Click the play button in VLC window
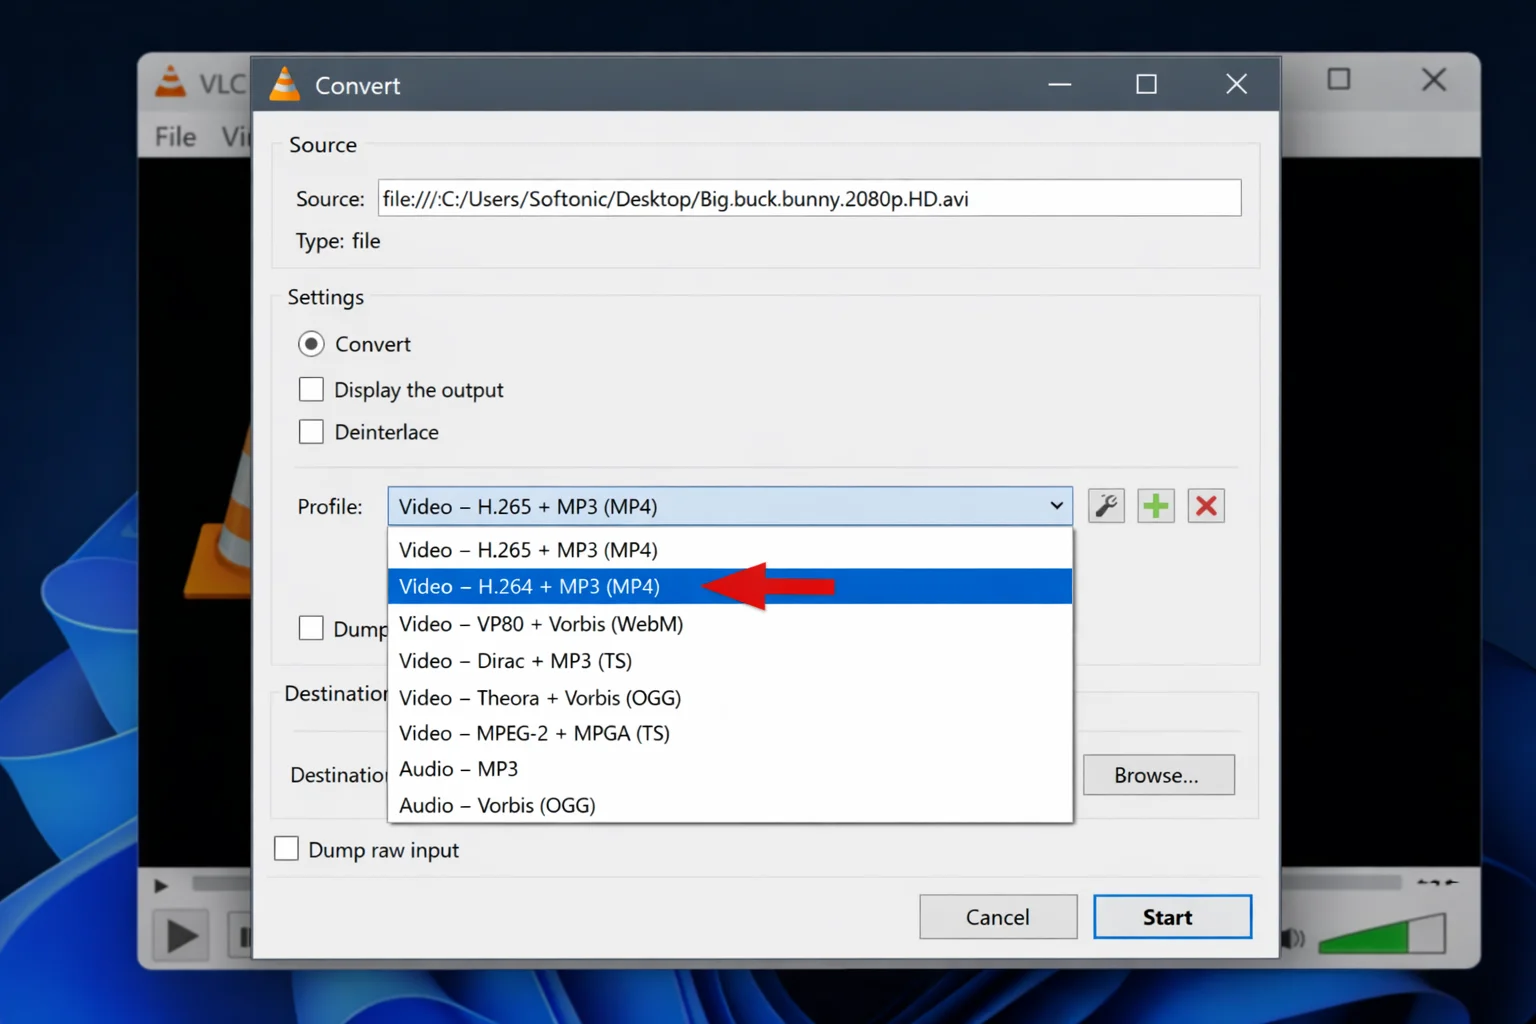1536x1024 pixels. point(181,936)
